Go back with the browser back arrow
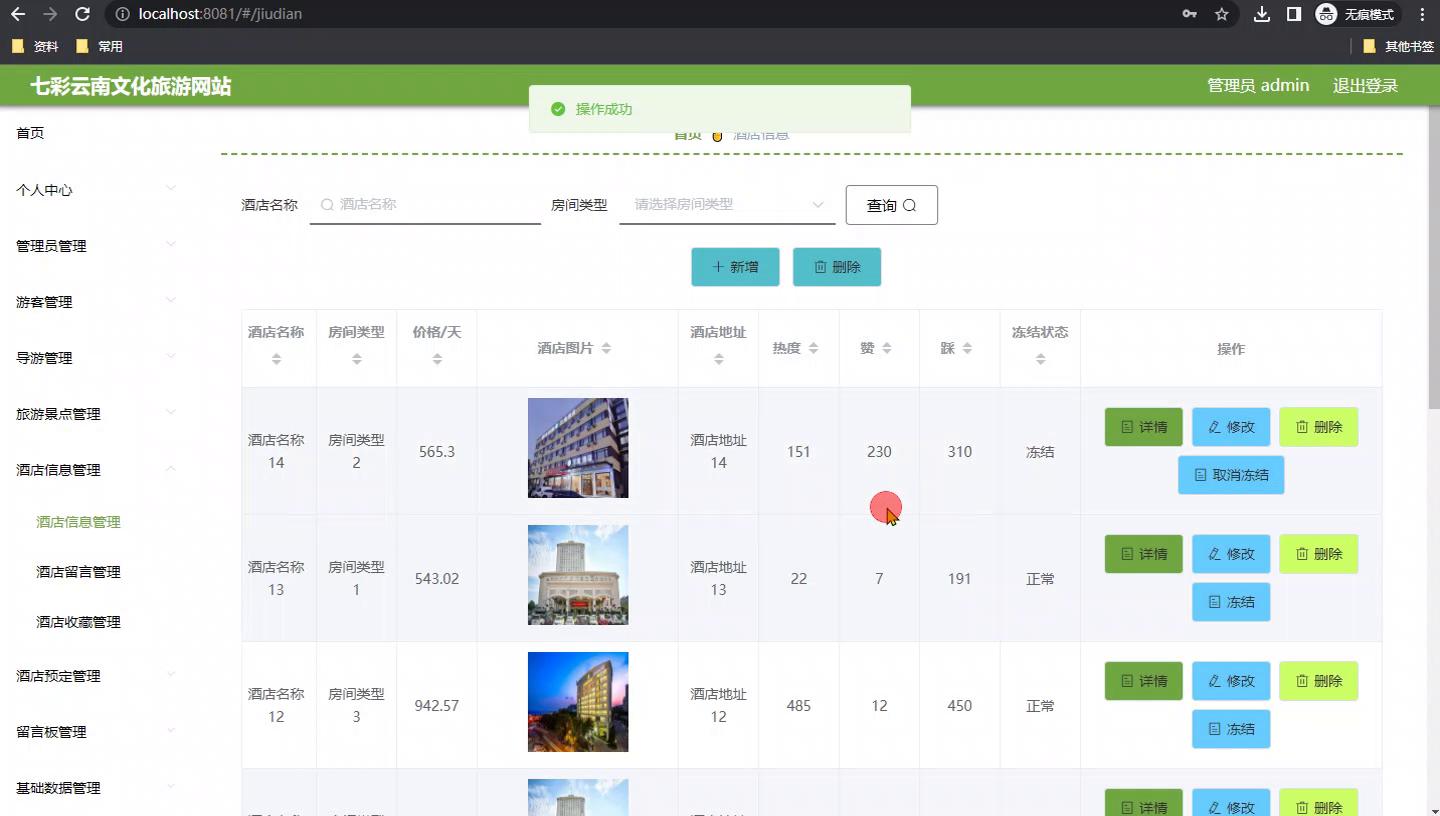The width and height of the screenshot is (1440, 816). 18,14
